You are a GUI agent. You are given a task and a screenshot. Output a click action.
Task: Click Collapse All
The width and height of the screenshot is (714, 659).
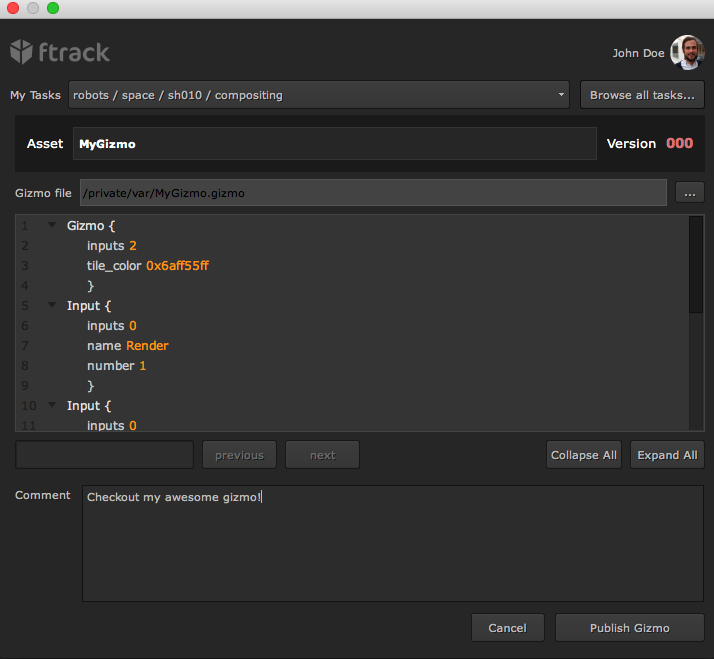coord(584,455)
